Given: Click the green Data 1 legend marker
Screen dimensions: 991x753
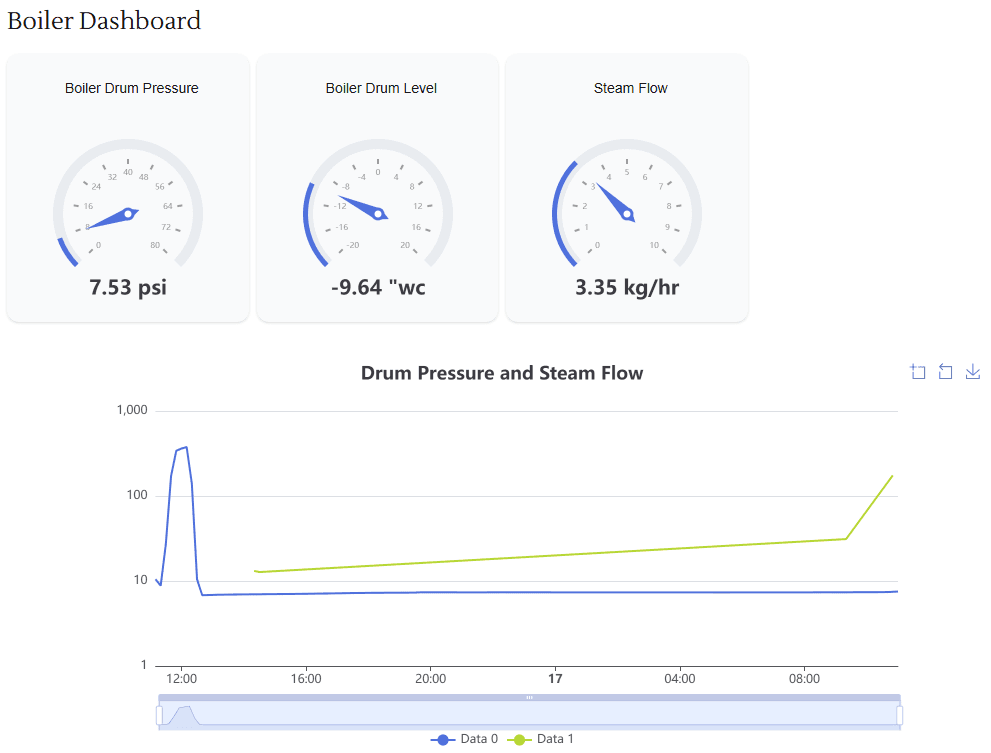Looking at the screenshot, I should click(x=521, y=739).
